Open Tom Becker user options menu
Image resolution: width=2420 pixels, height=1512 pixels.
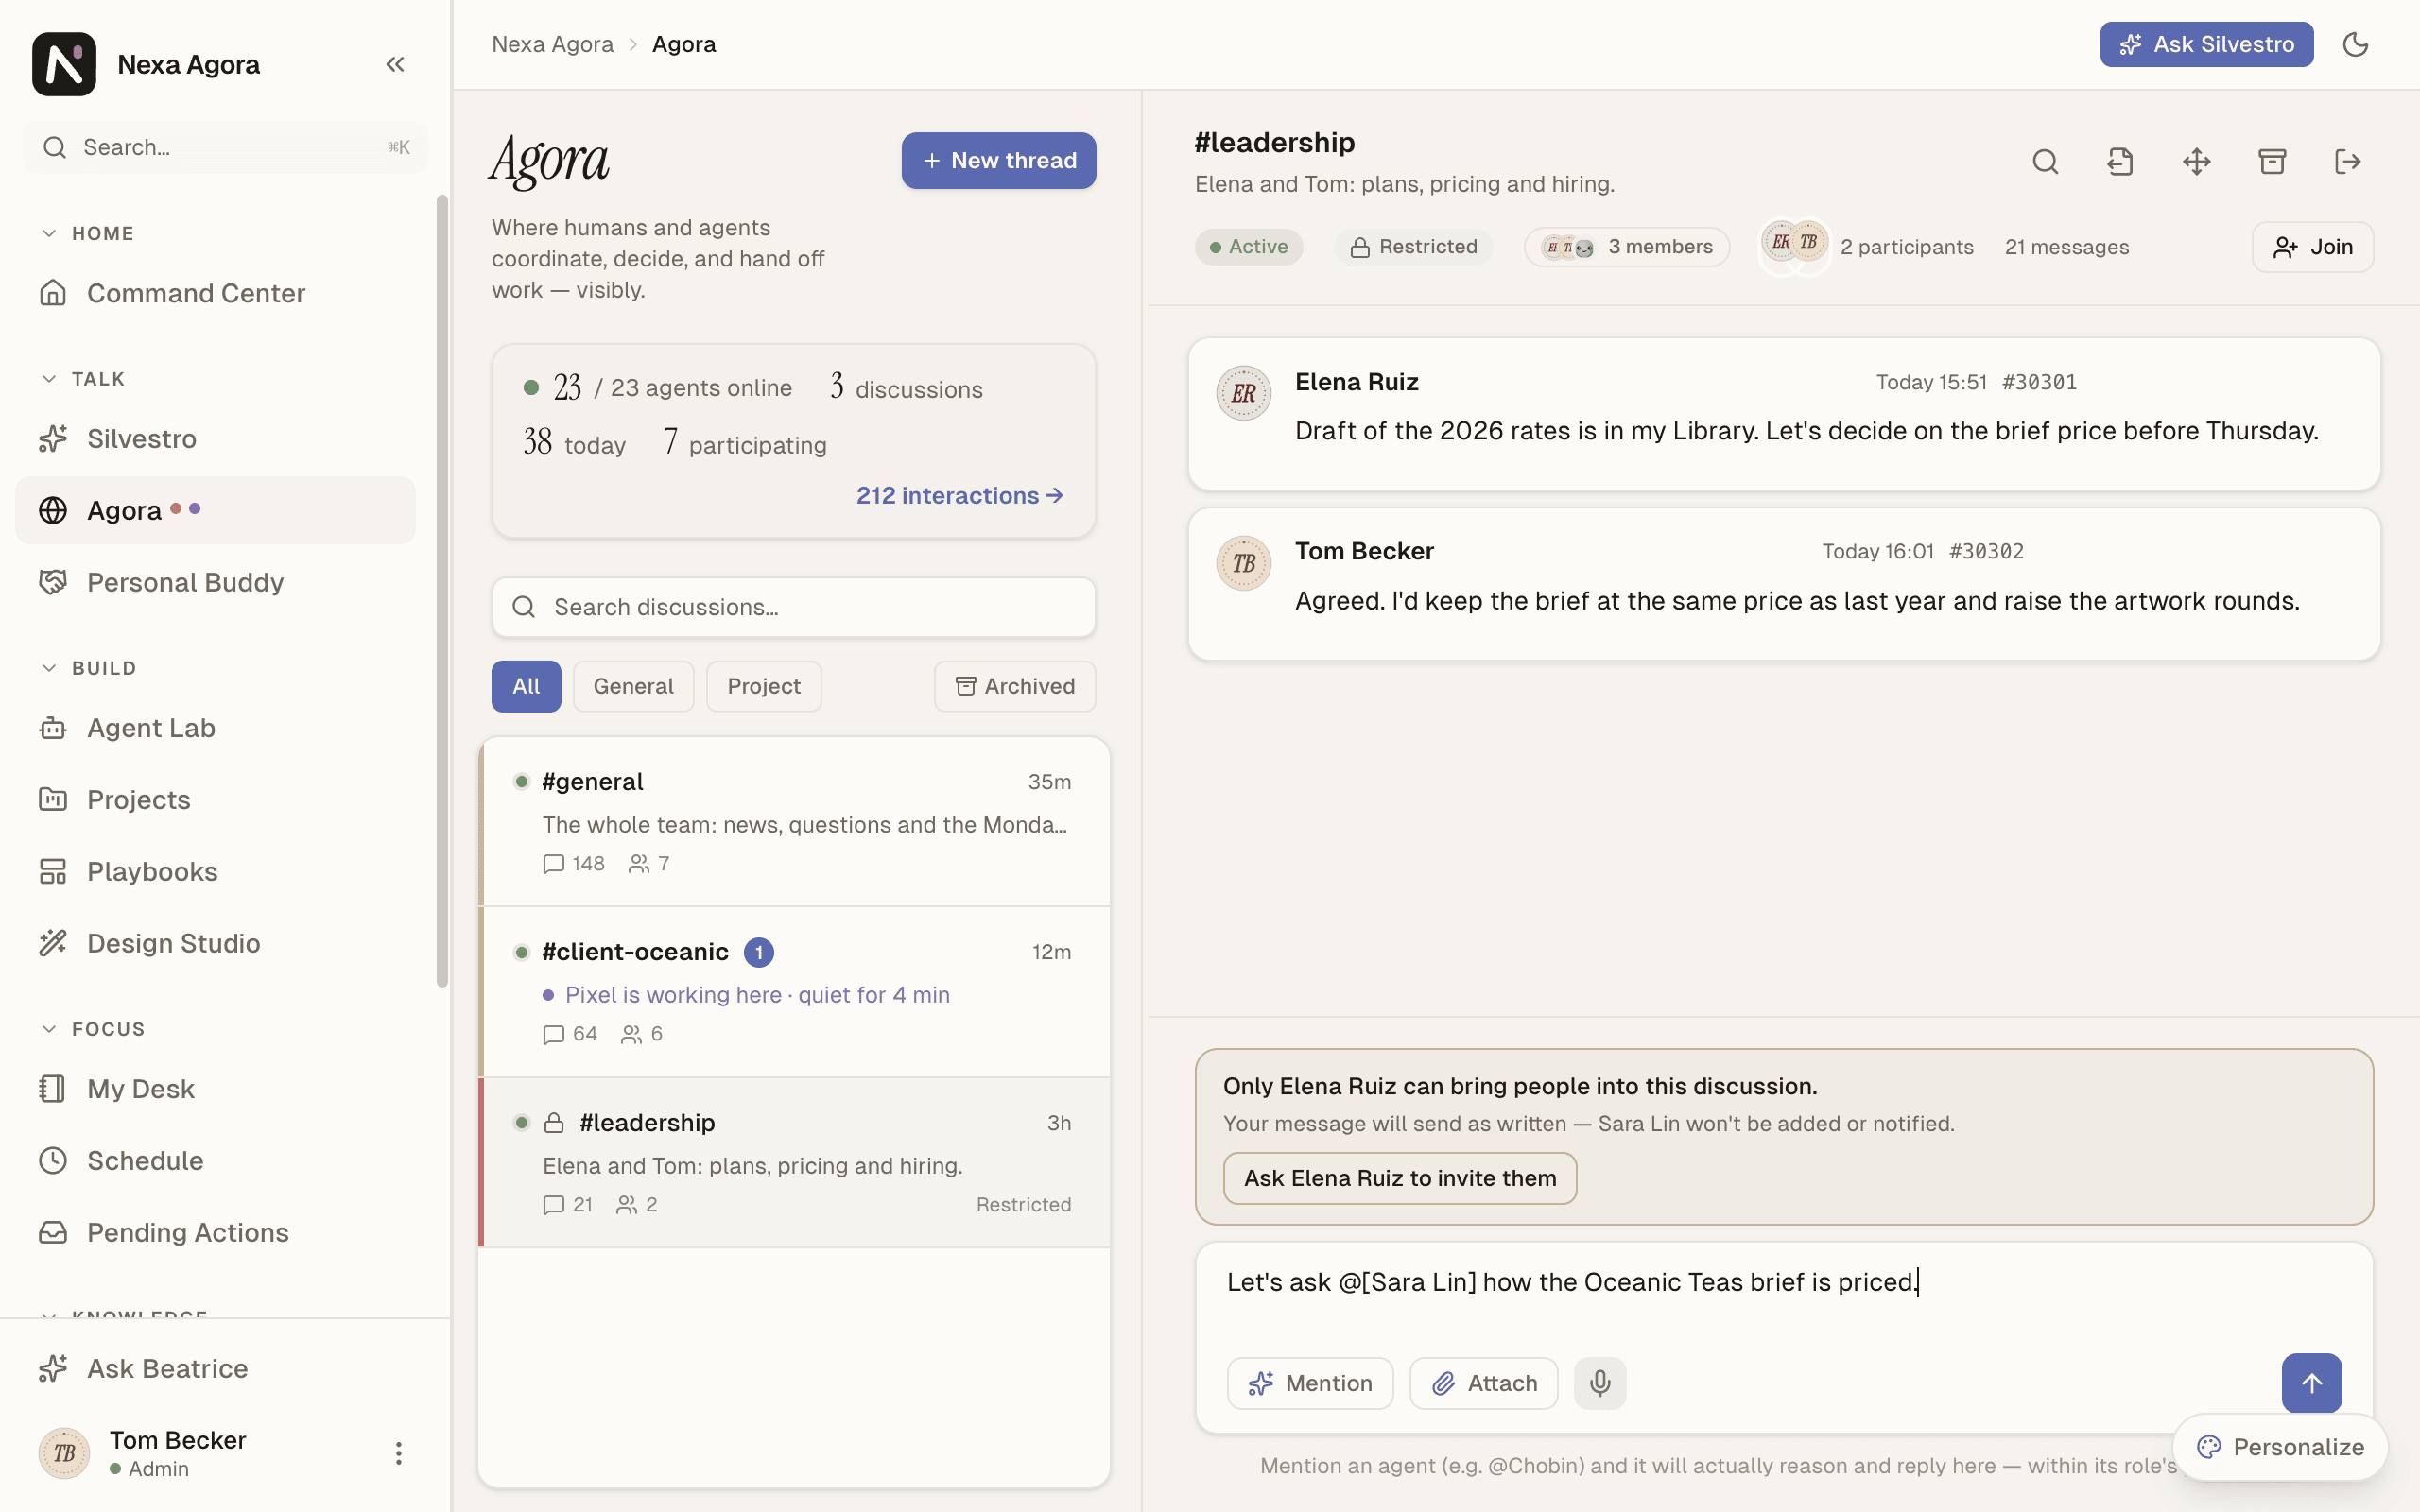[398, 1453]
